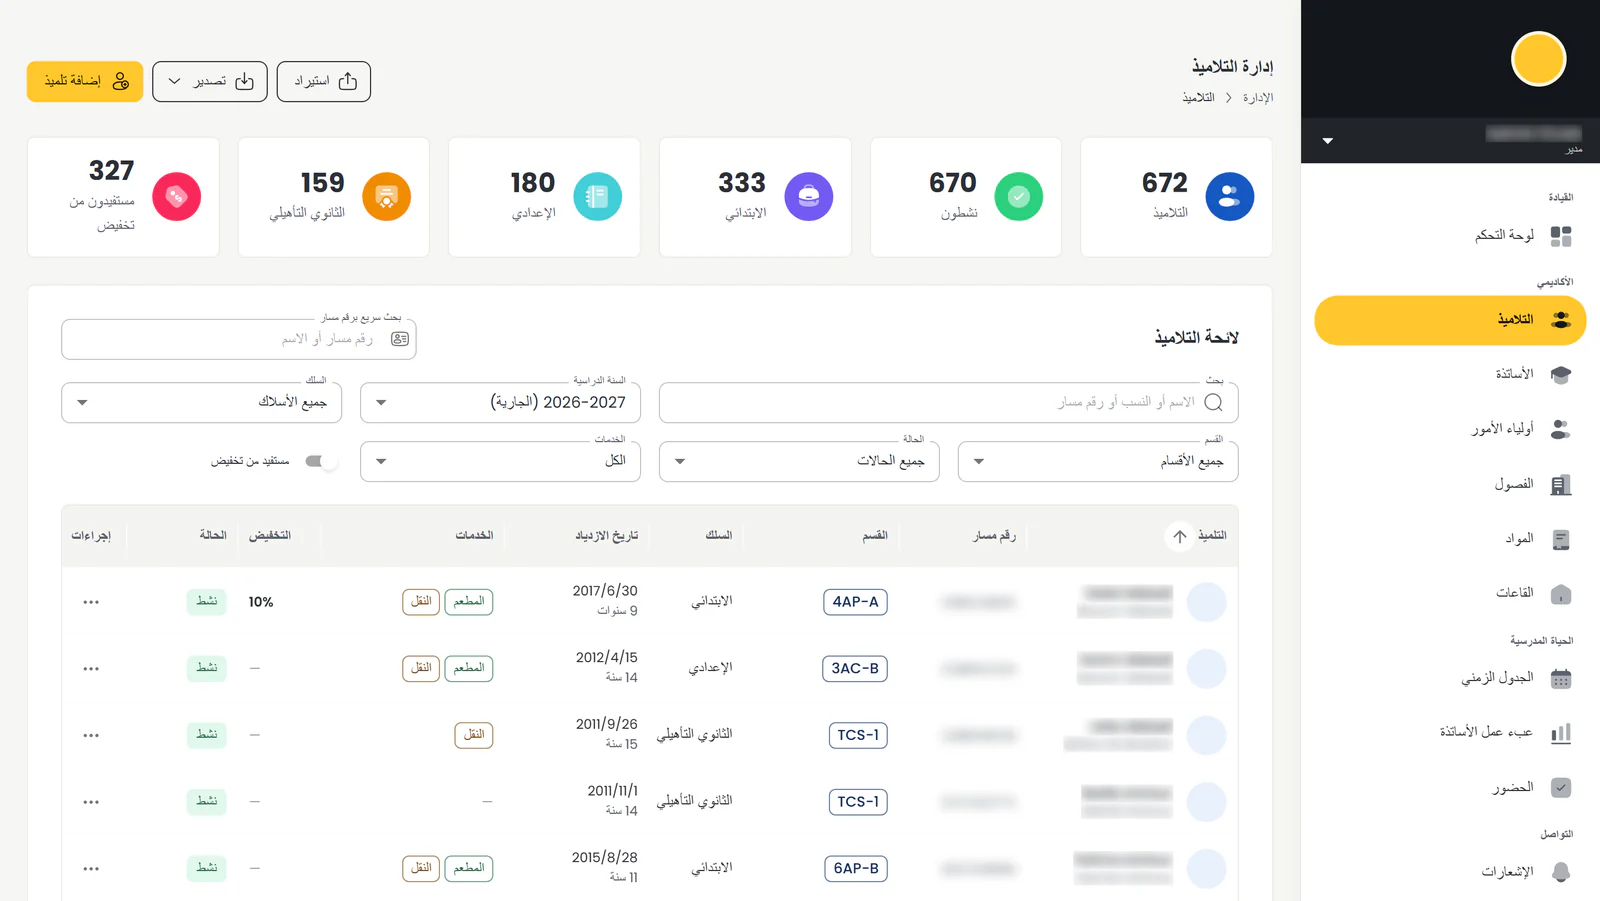This screenshot has height=901, width=1600.
Task: Click the الإدارة breadcrumb link
Action: (x=1258, y=98)
